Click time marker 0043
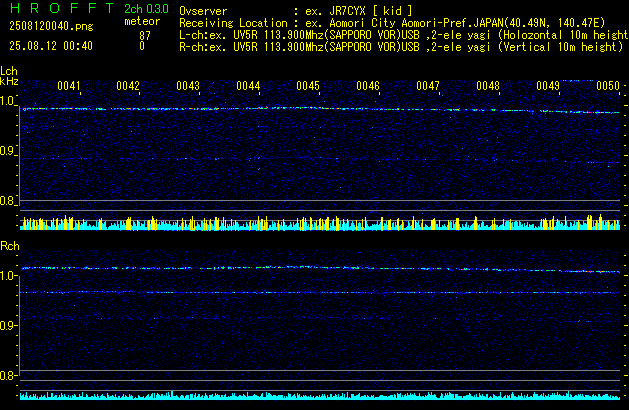Screen dimensions: 629x410 pos(188,86)
